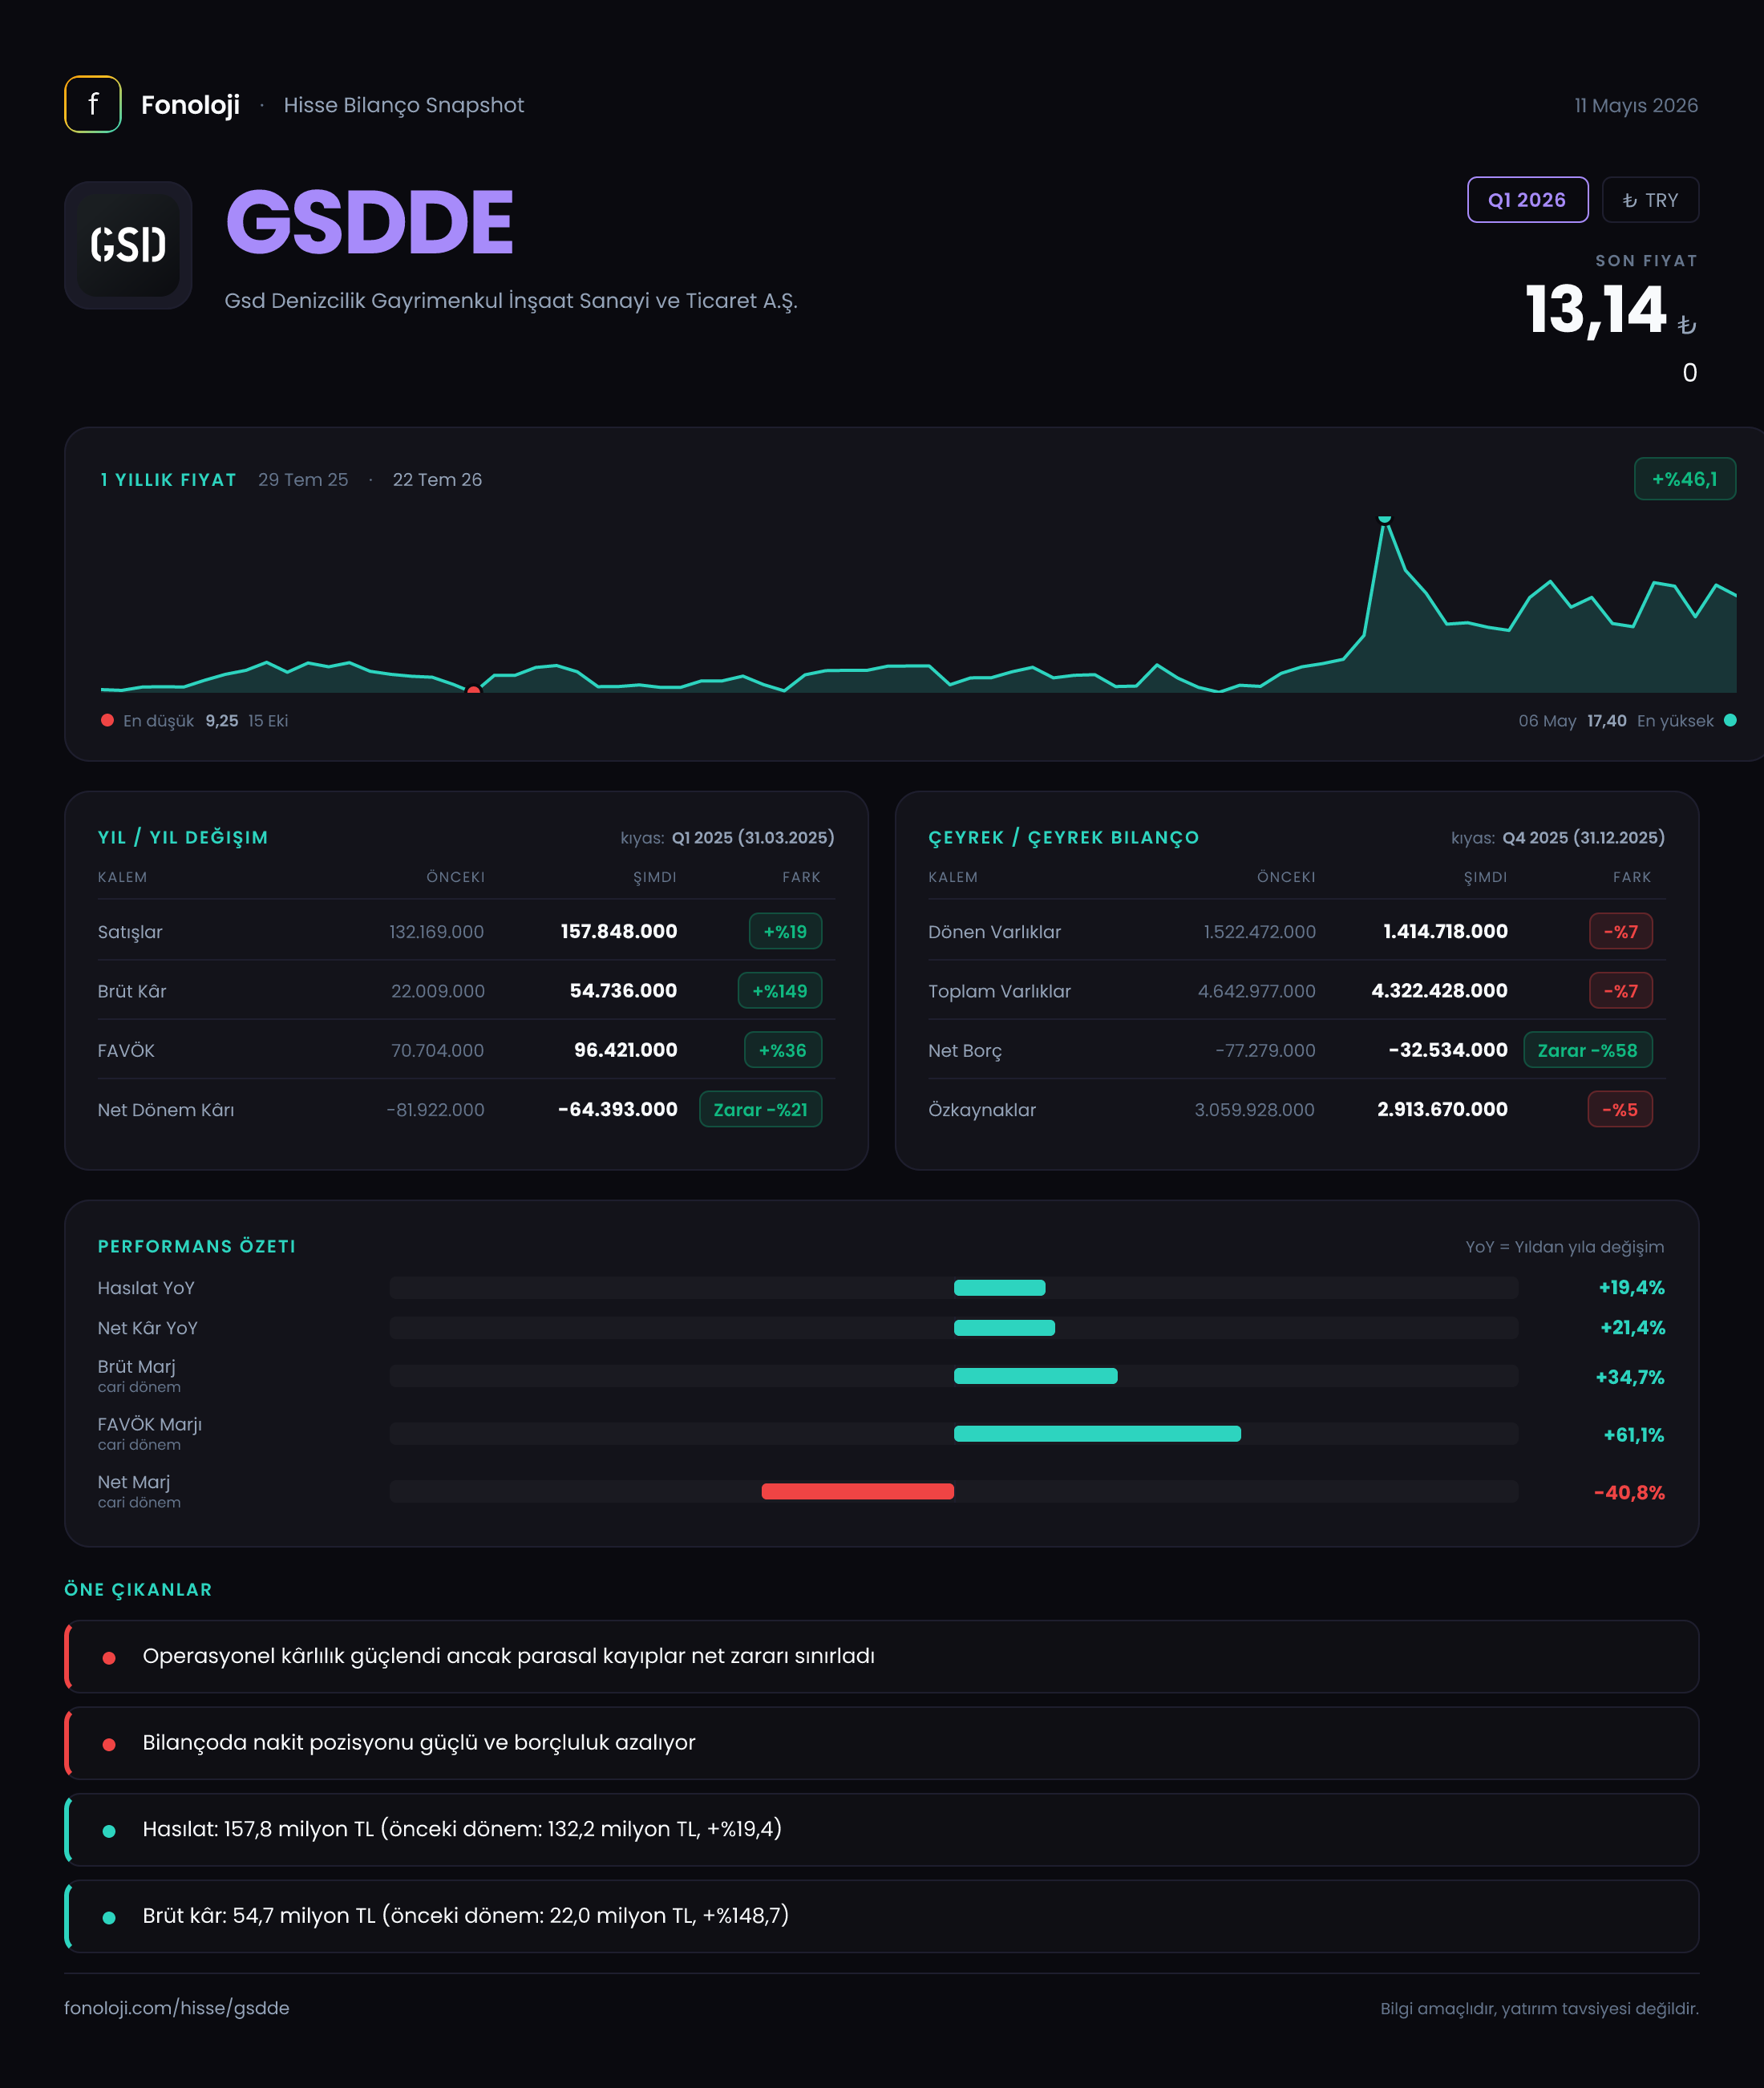The height and width of the screenshot is (2088, 1764).
Task: Click the 1.414.718.000 Dönen Varlıklar value
Action: pyautogui.click(x=1445, y=931)
